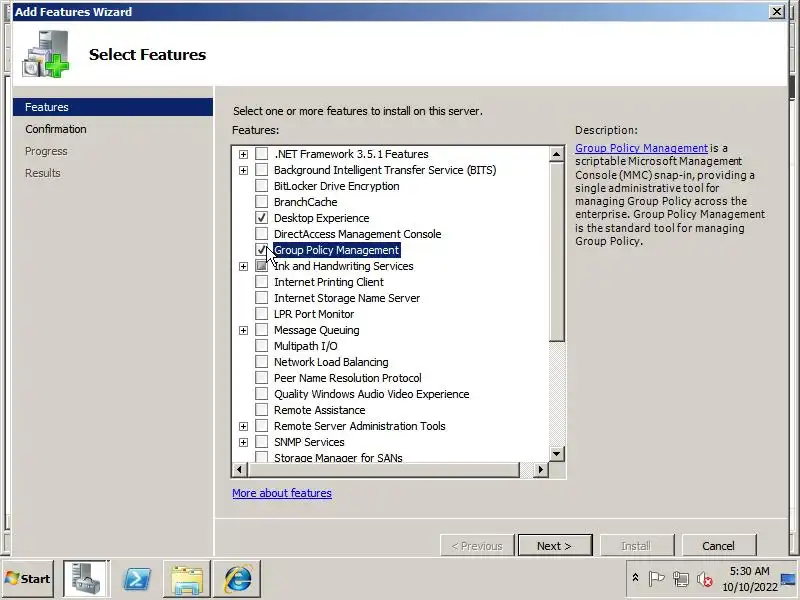Select the Storage Manager for SANs row
Viewport: 800px width, 600px height.
338,457
